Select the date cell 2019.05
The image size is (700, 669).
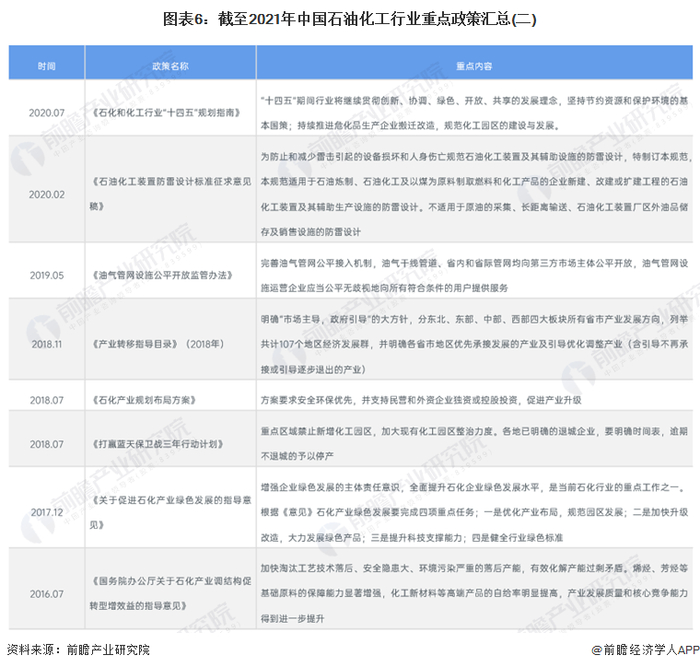click(47, 275)
